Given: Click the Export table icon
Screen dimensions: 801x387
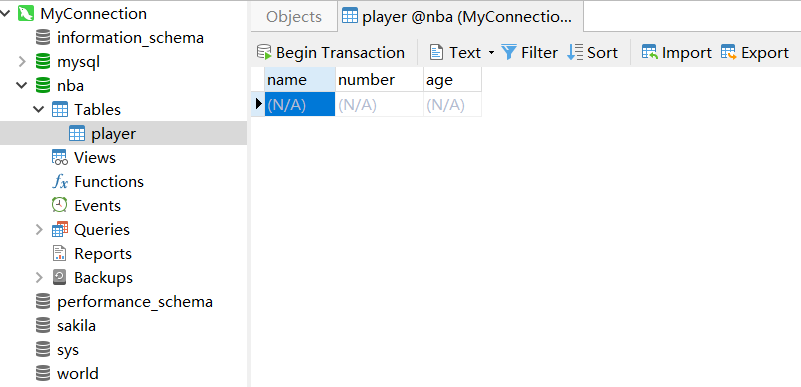Looking at the screenshot, I should pos(728,53).
